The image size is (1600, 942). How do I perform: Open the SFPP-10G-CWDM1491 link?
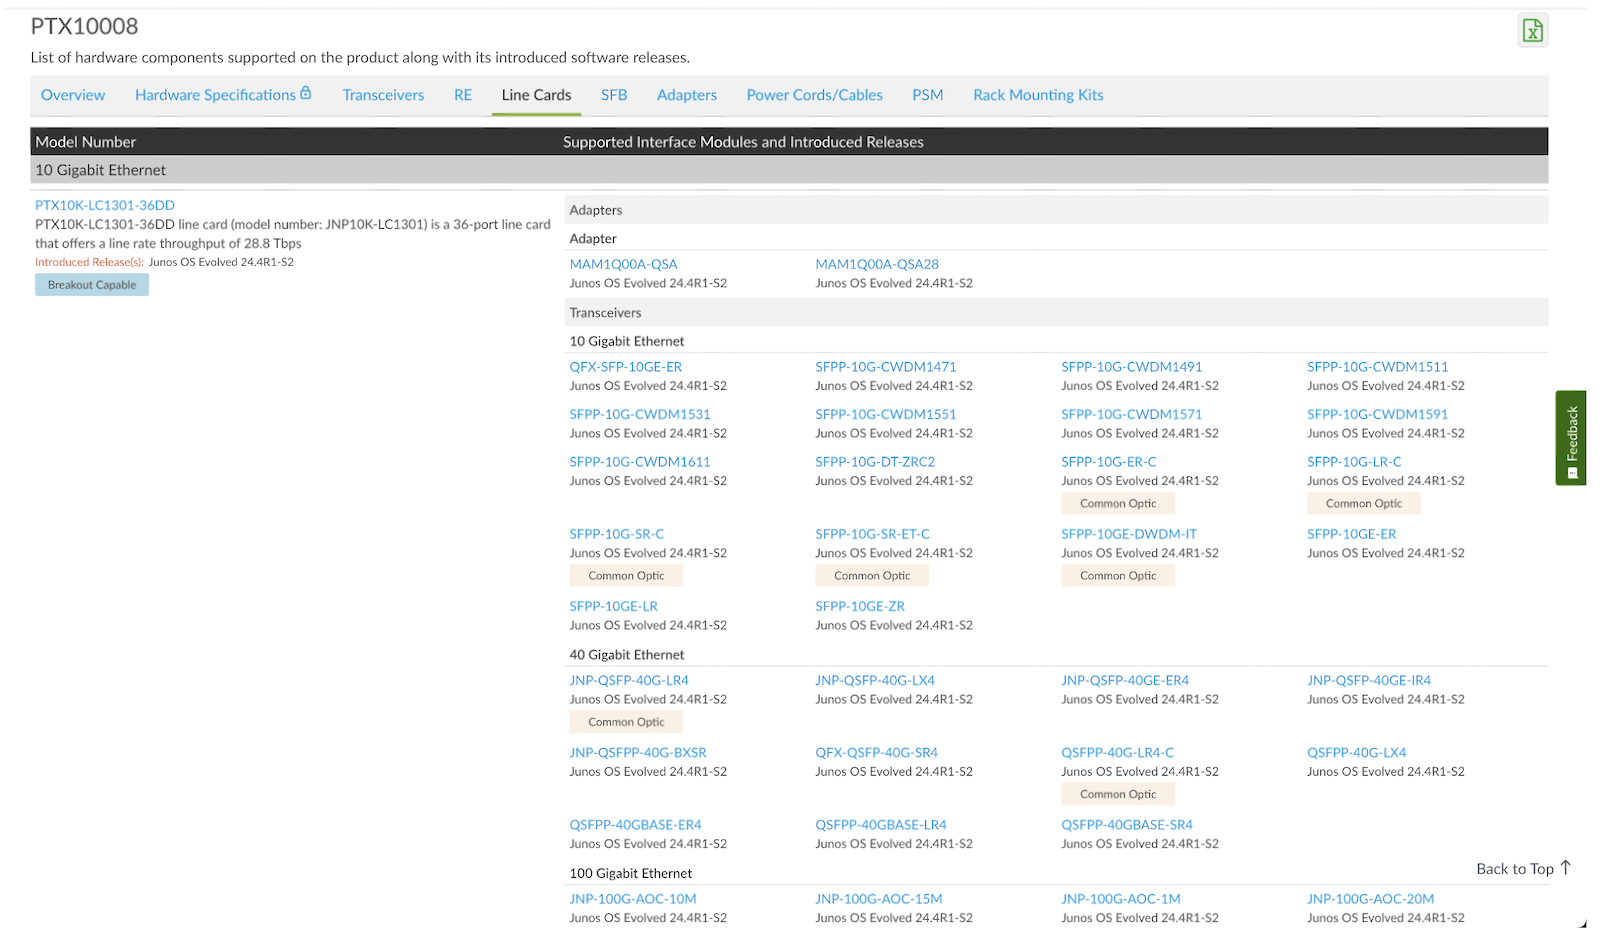point(1132,367)
